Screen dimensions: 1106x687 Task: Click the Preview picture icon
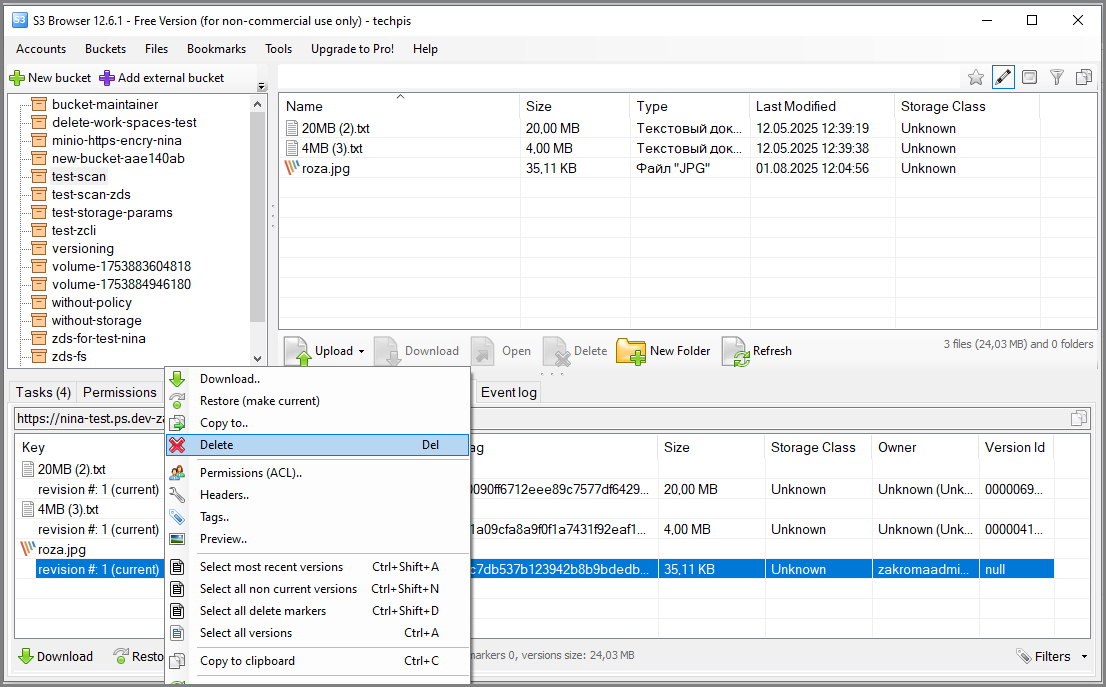(177, 539)
